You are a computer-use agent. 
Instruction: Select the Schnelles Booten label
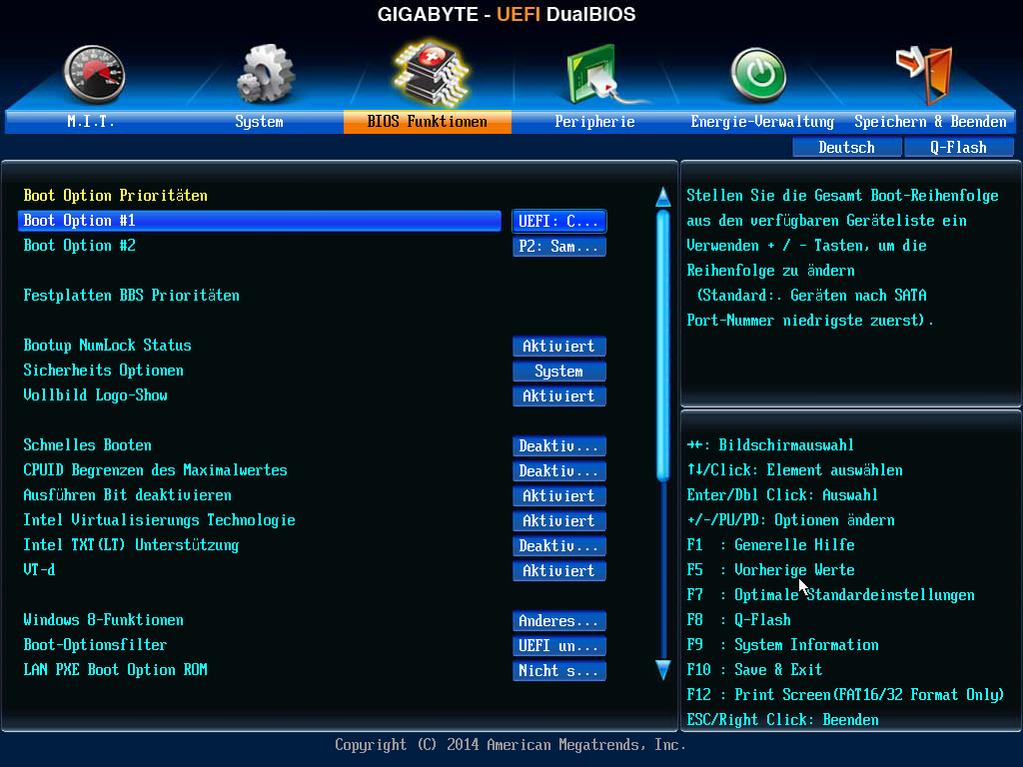87,445
